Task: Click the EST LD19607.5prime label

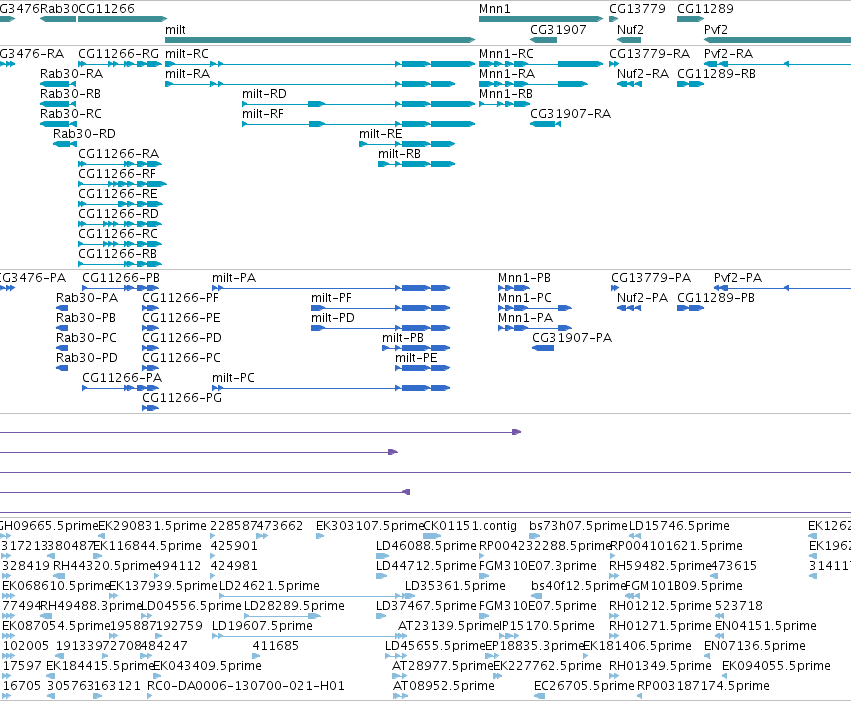Action: coord(262,626)
